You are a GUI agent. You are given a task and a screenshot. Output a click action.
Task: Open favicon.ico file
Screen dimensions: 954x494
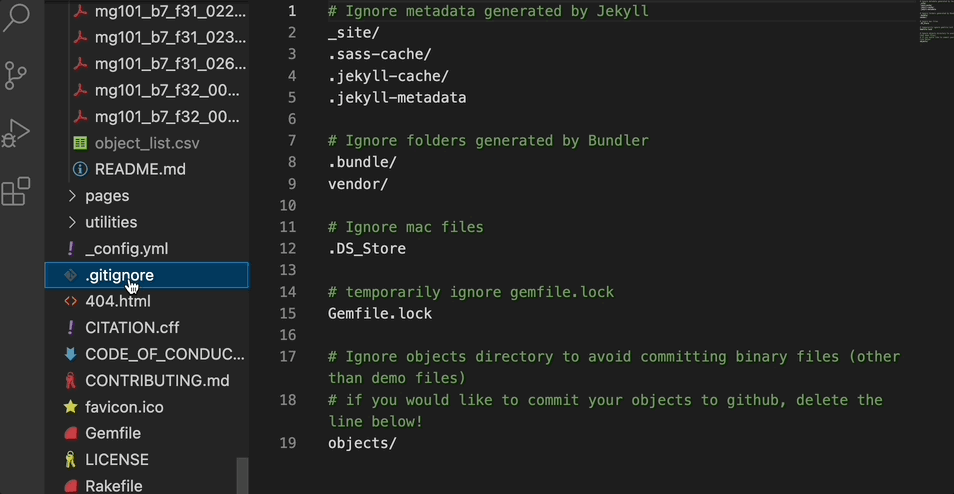124,407
